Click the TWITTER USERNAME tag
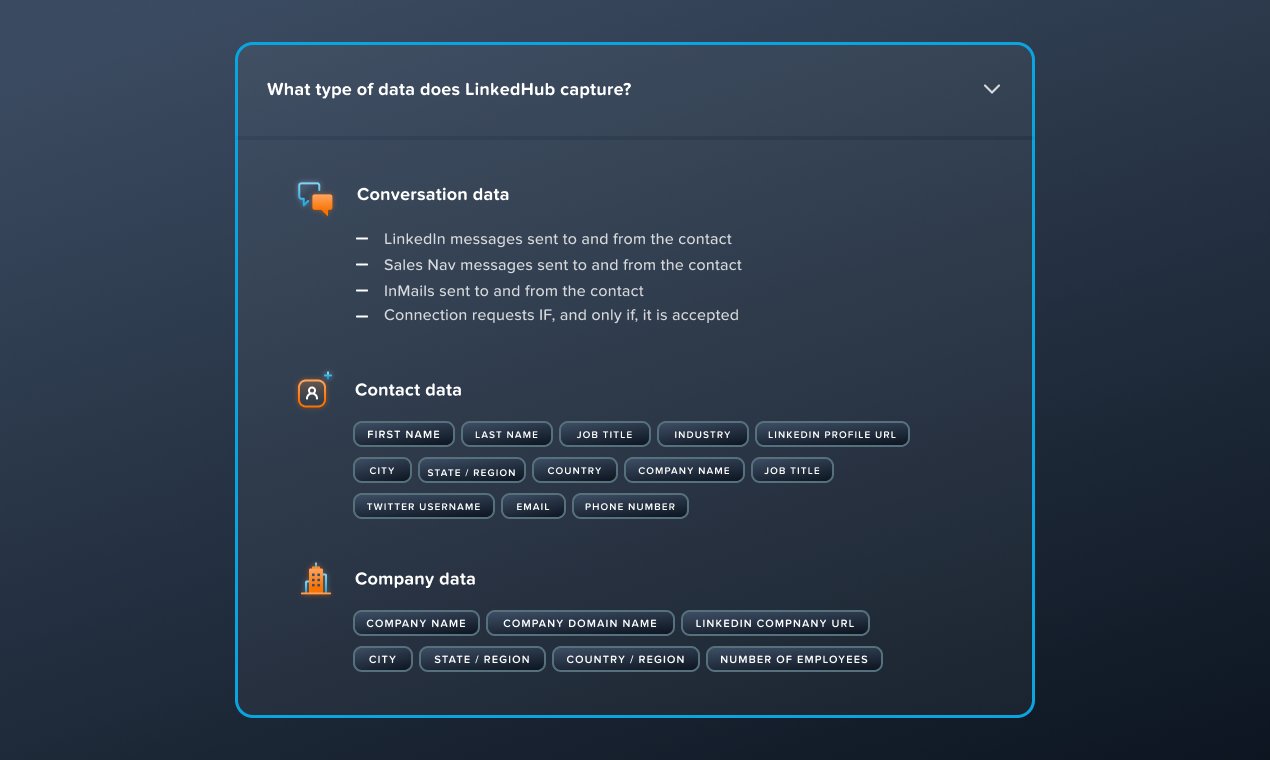 tap(424, 506)
